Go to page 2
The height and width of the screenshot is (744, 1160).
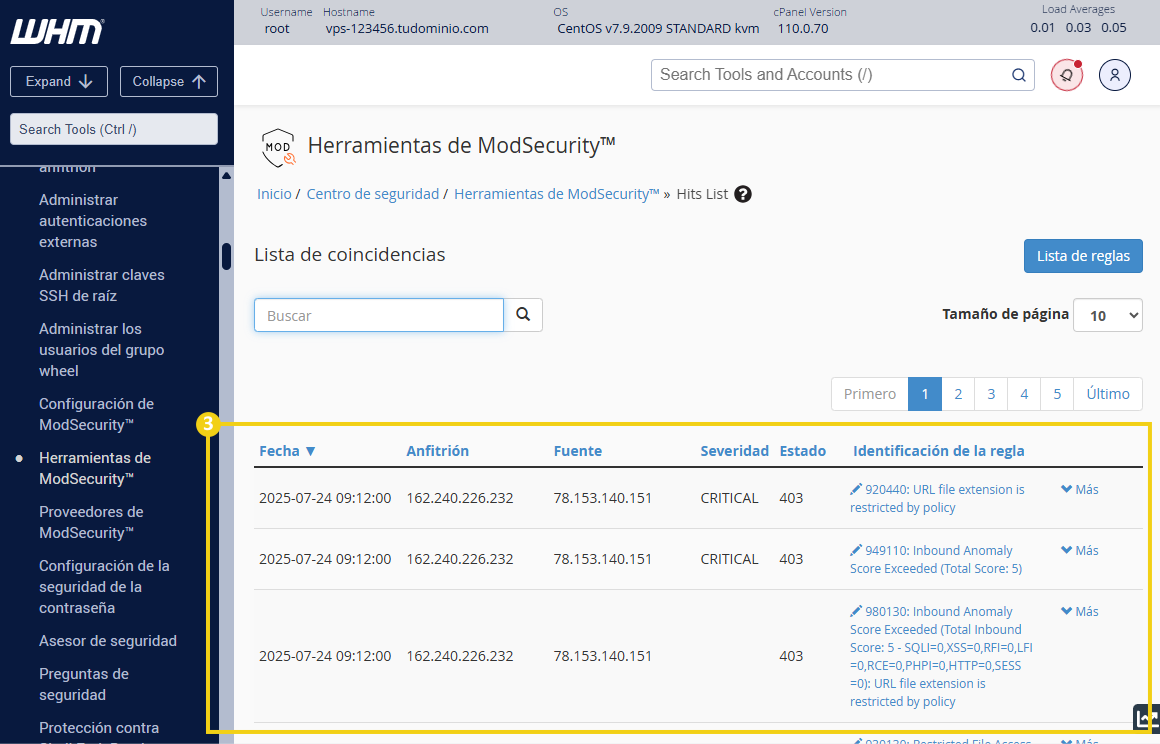click(x=958, y=394)
